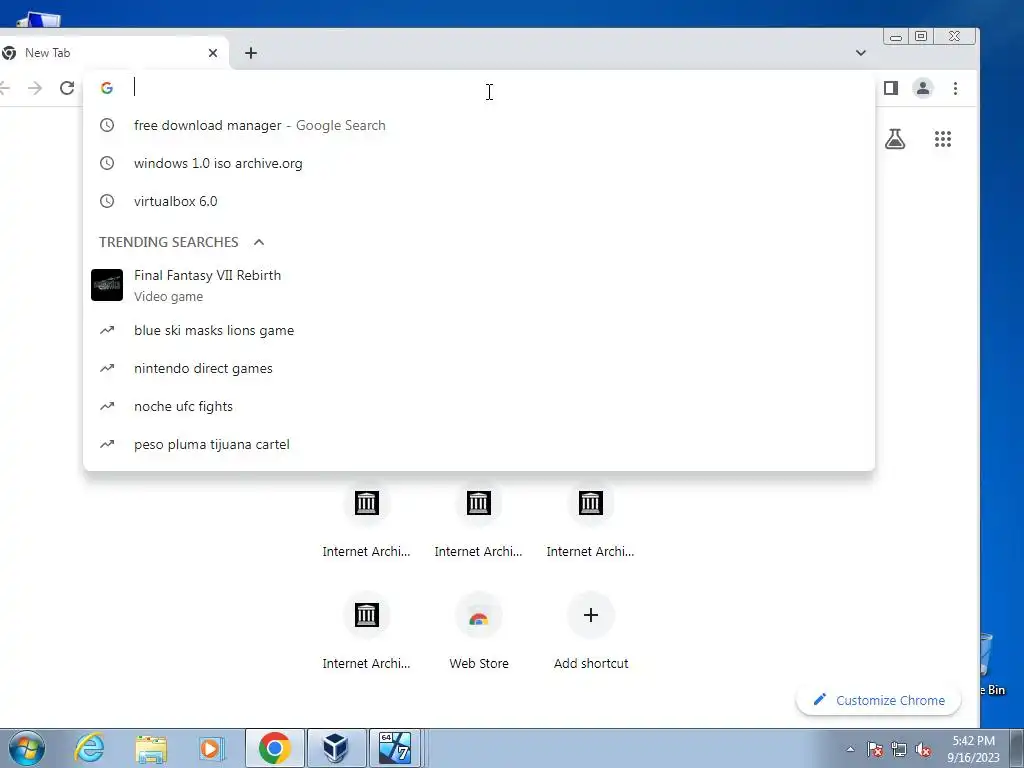Screen dimensions: 1024x768
Task: Open the Web Store shortcut
Action: (x=479, y=632)
